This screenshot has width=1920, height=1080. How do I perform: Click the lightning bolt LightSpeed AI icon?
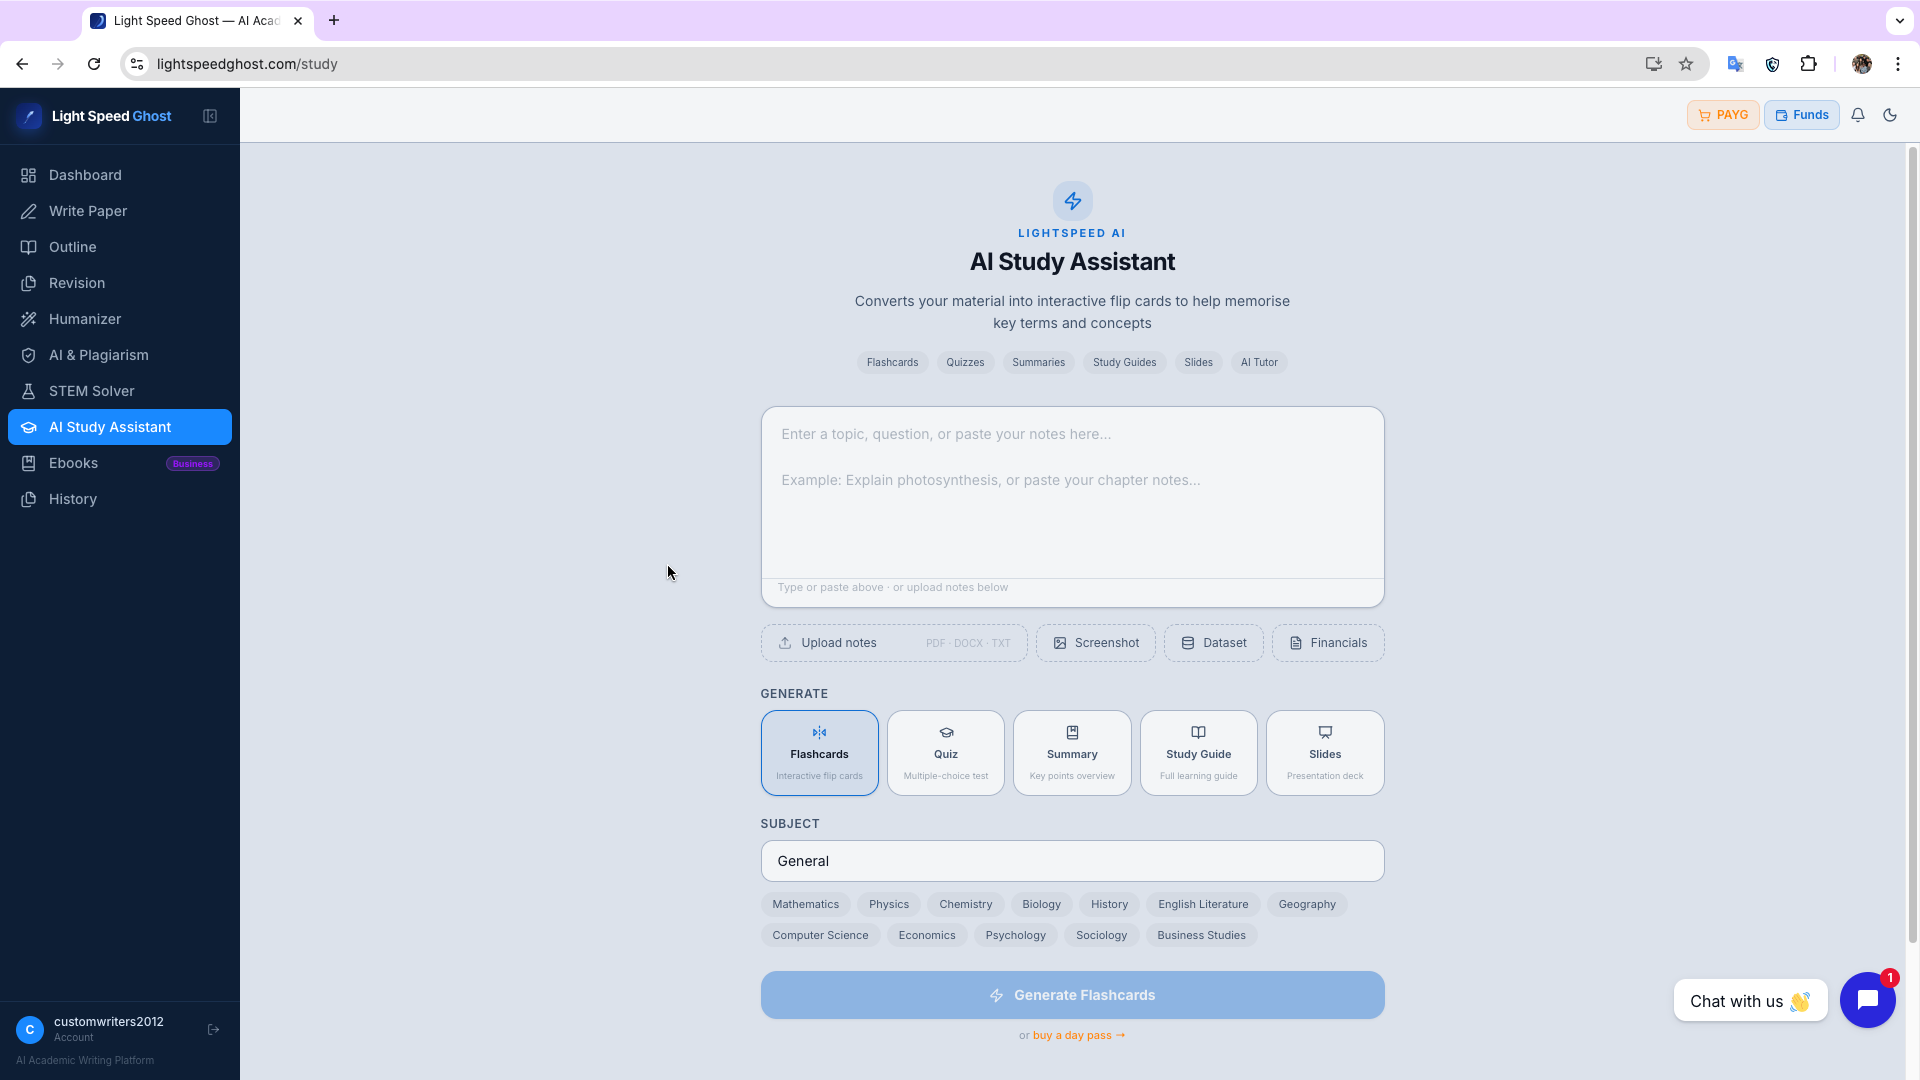1072,201
